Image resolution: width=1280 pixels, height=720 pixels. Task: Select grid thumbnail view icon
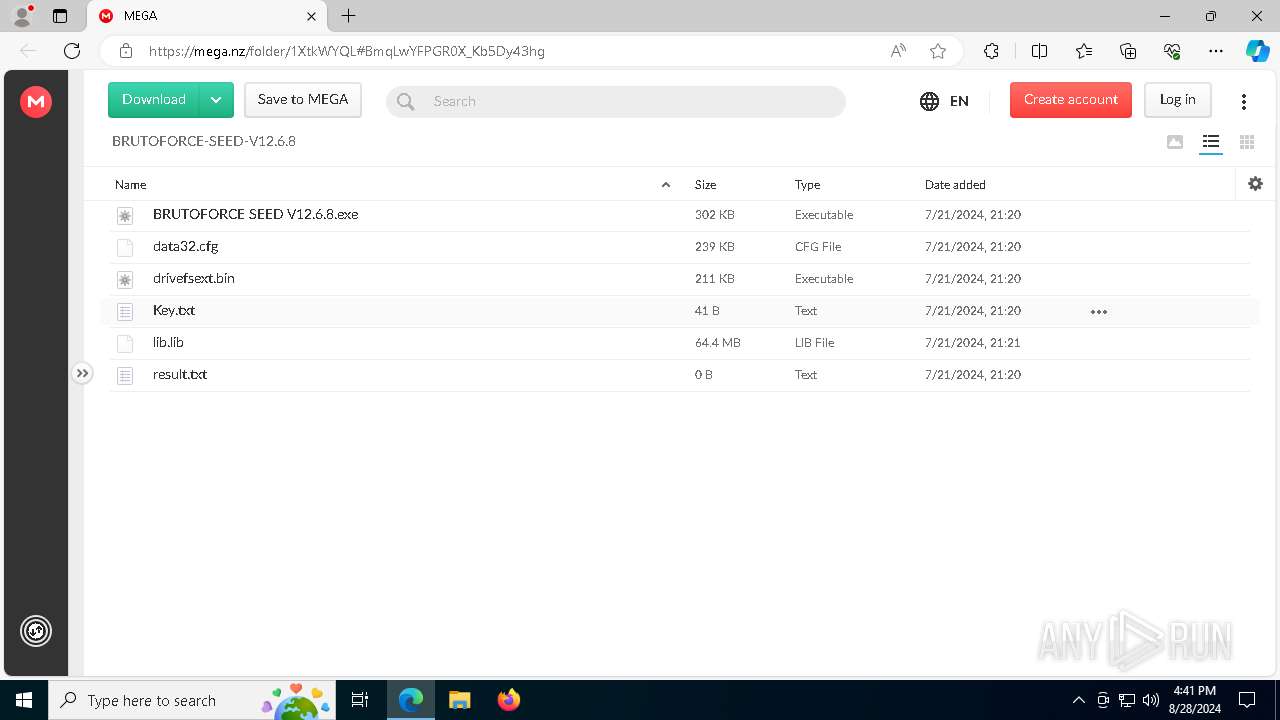(x=1247, y=142)
